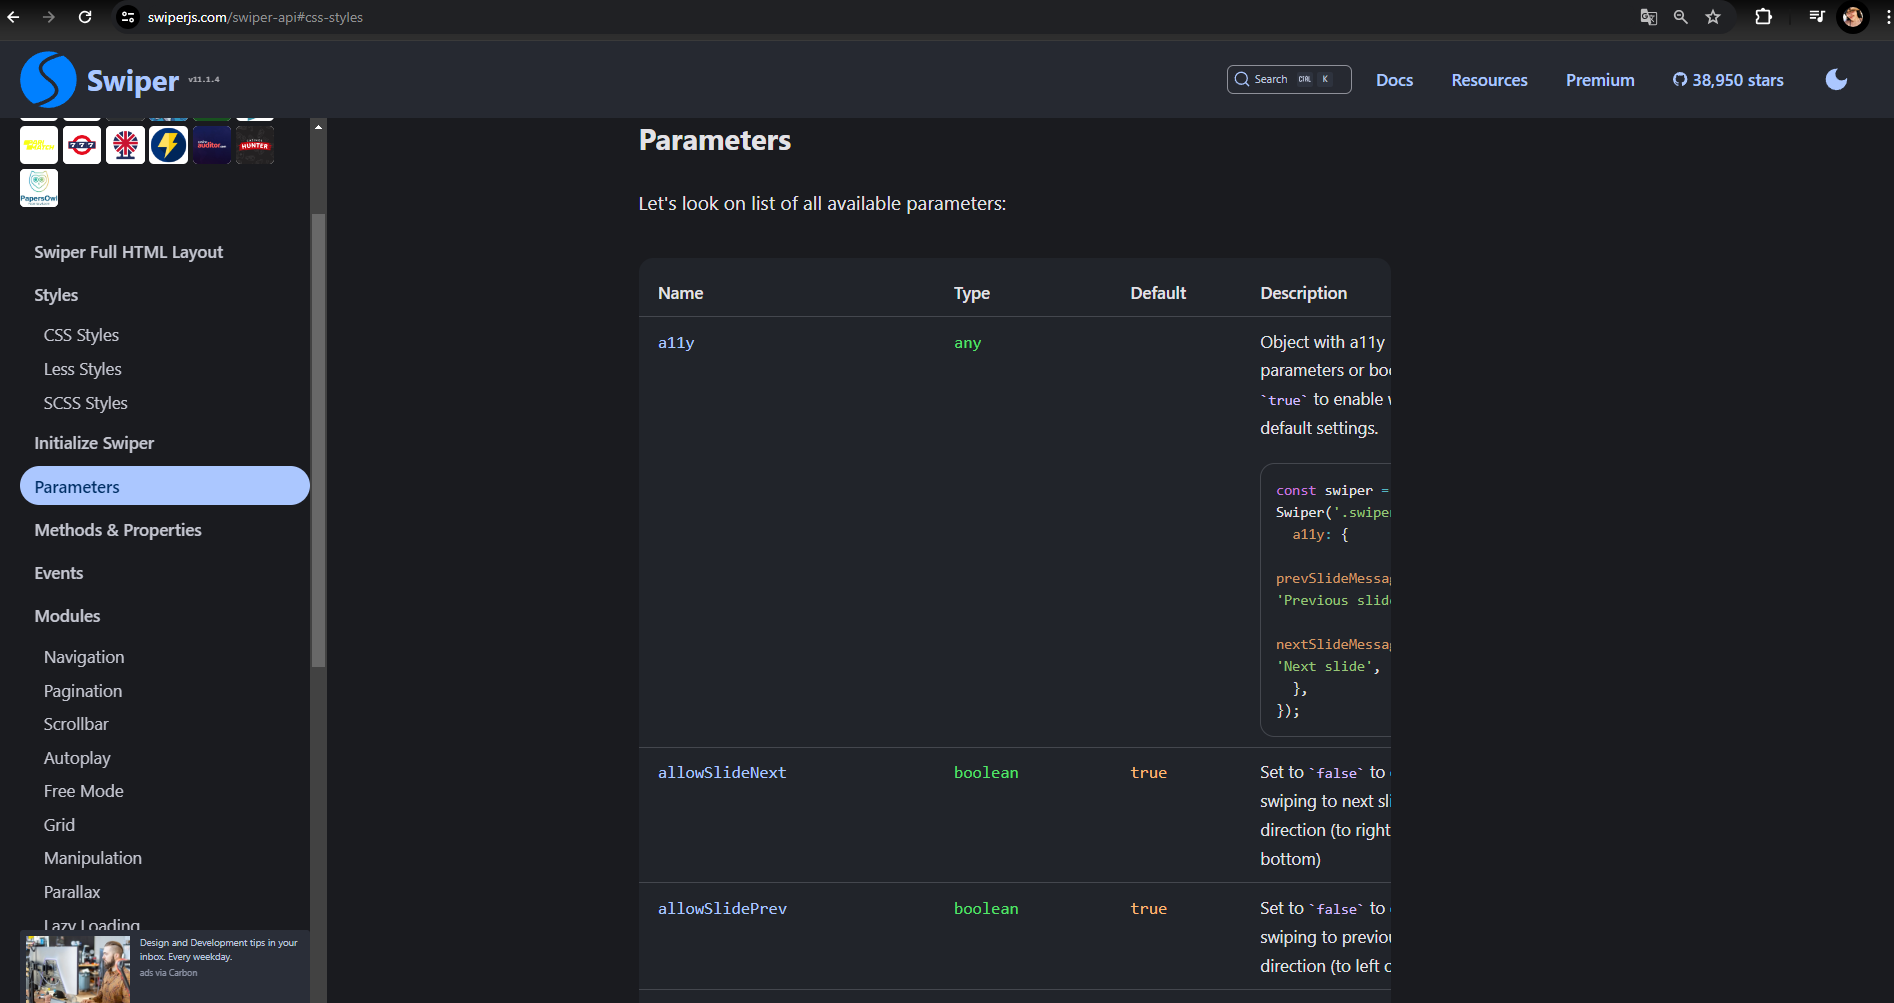
Task: Click the Type column header
Action: tap(972, 293)
